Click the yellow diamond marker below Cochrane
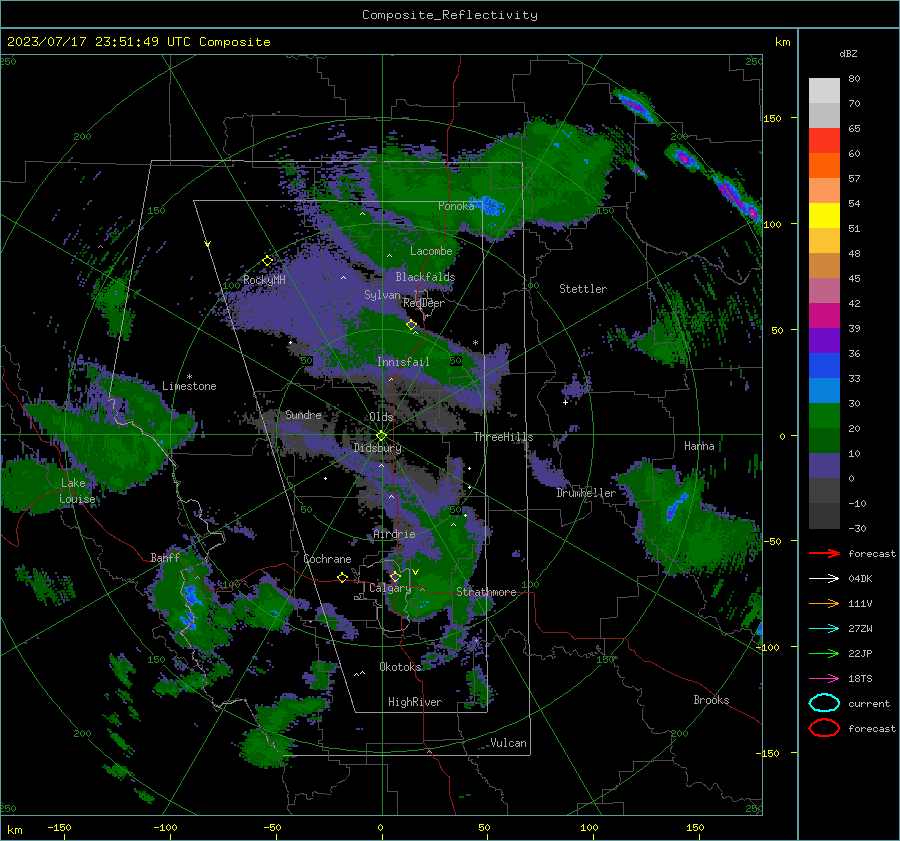This screenshot has height=841, width=900. click(x=342, y=578)
